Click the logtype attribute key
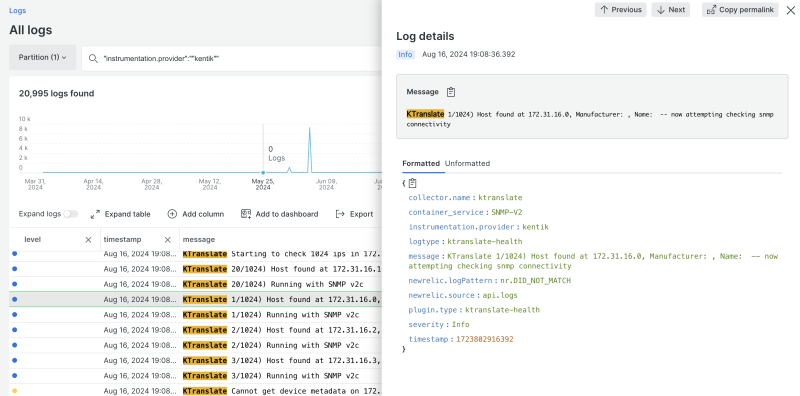The width and height of the screenshot is (800, 396). click(423, 242)
